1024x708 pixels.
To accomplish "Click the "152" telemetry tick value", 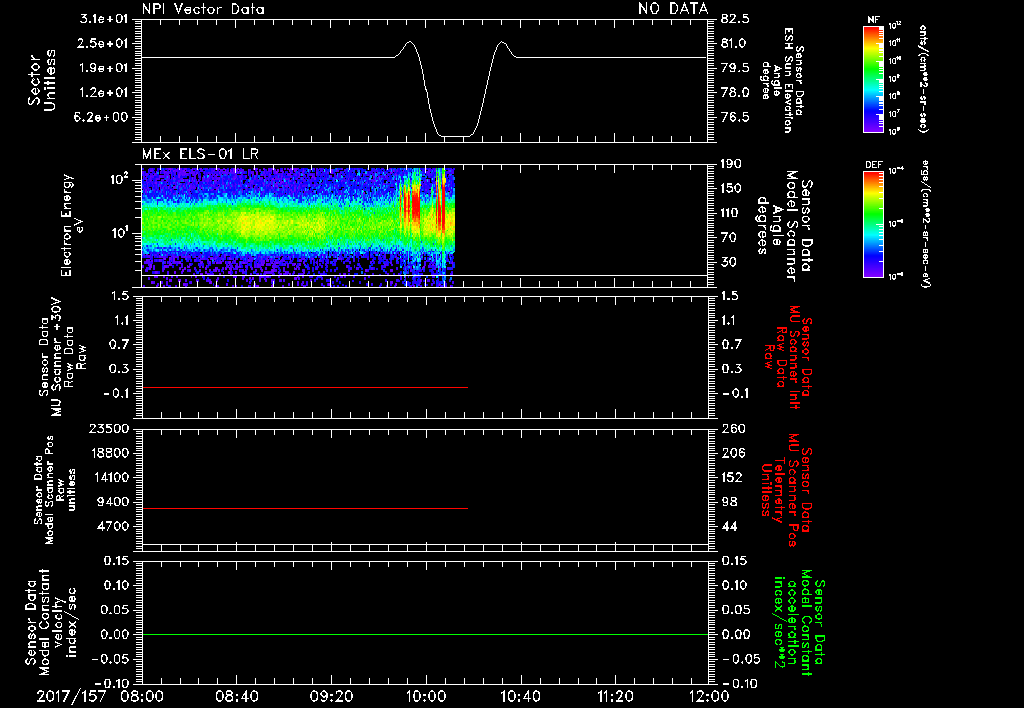I will point(732,477).
